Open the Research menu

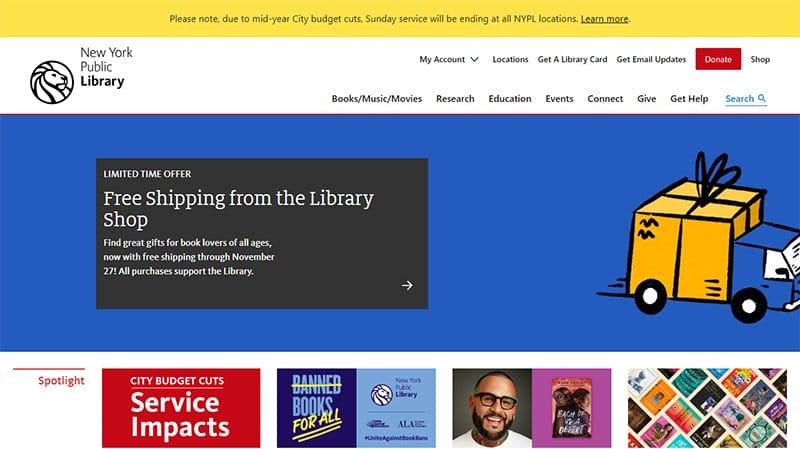tap(455, 98)
